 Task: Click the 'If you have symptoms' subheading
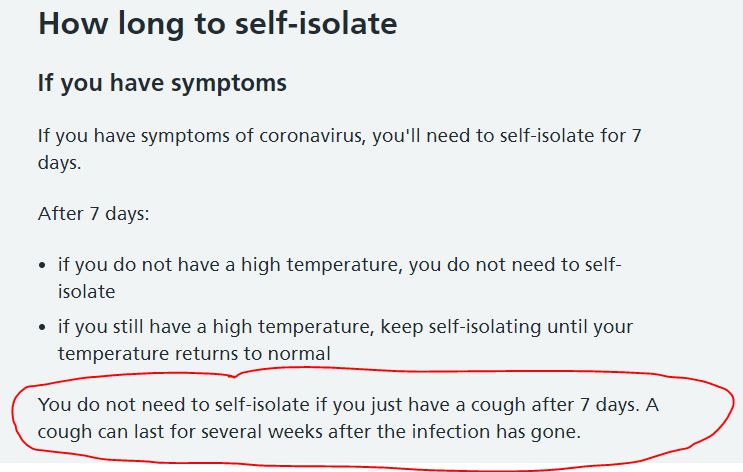tap(162, 83)
